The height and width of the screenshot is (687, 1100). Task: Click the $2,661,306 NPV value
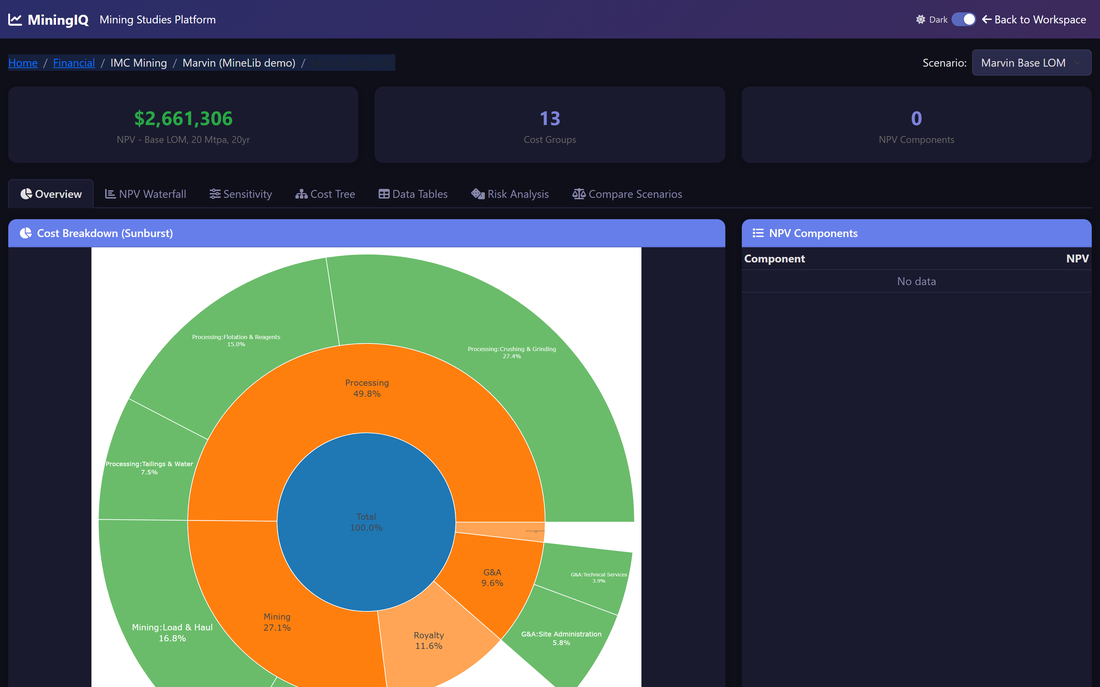[183, 118]
